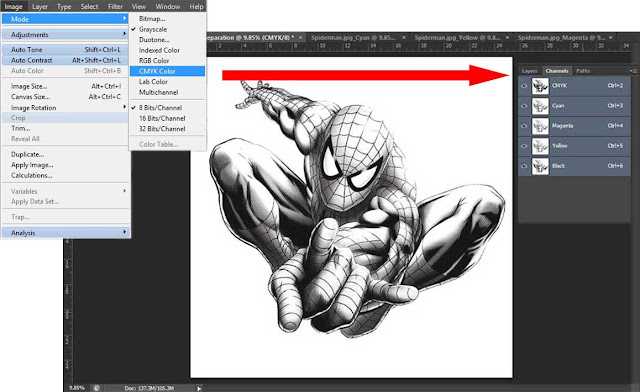Switch to Spiderman.jpg_Cyan document tab
The image size is (640, 392).
353,38
